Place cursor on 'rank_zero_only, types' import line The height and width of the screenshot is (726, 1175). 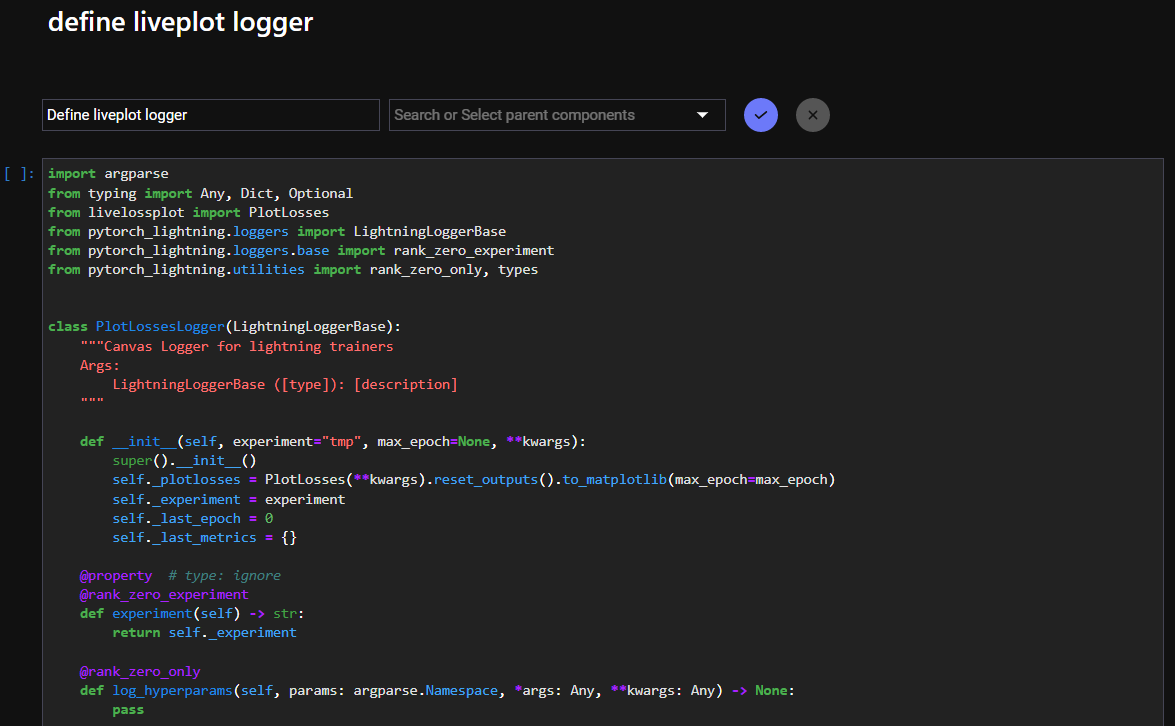coord(292,270)
